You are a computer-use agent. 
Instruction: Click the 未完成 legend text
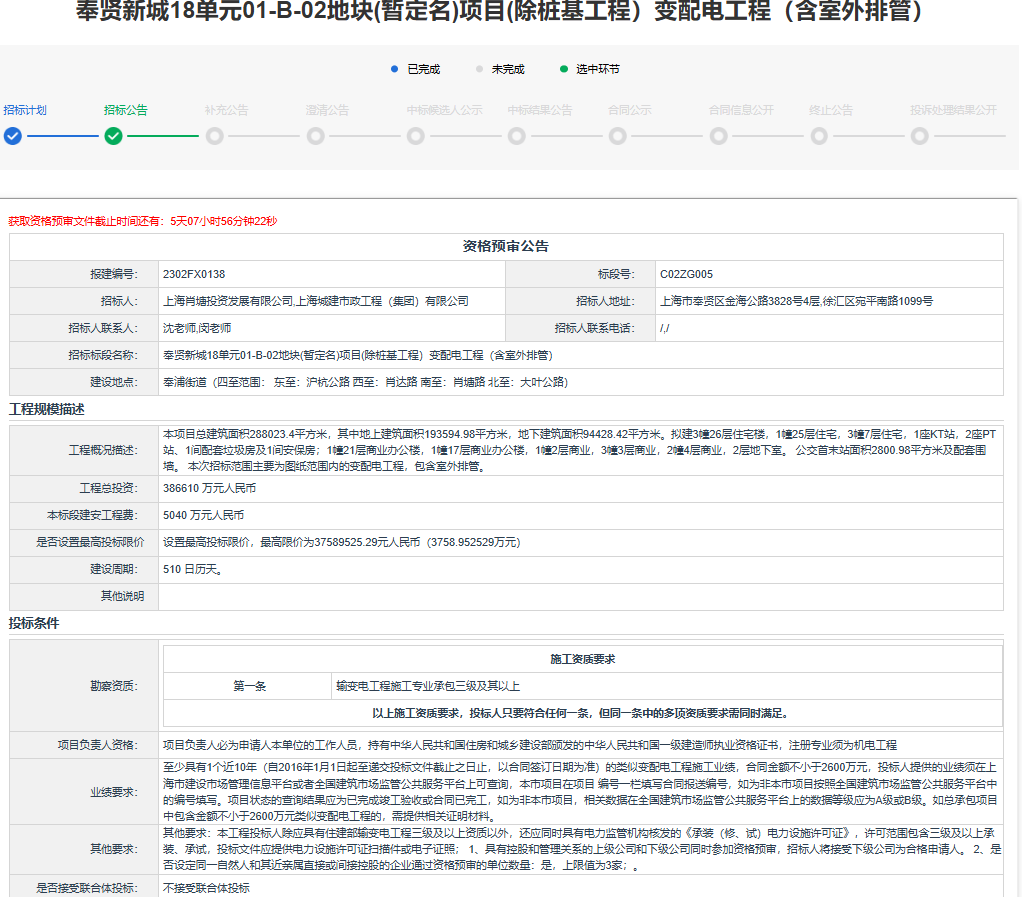point(508,69)
